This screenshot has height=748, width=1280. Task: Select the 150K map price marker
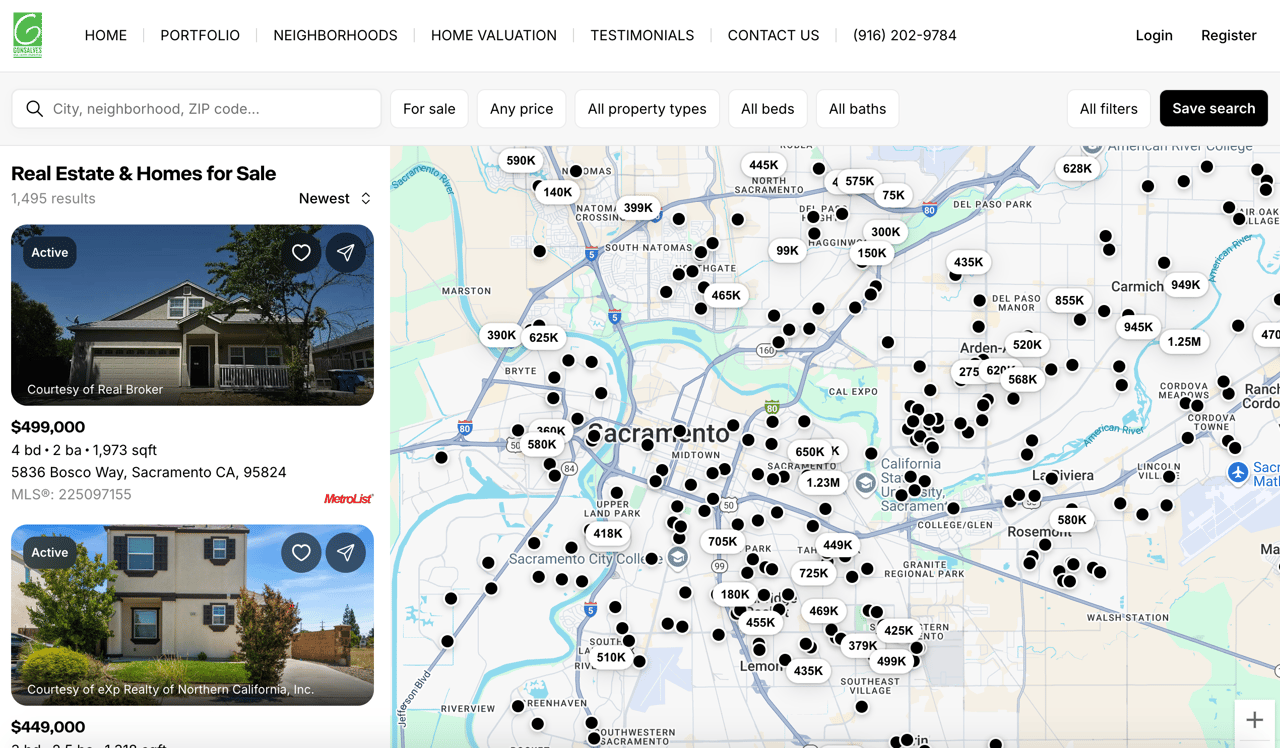871,253
